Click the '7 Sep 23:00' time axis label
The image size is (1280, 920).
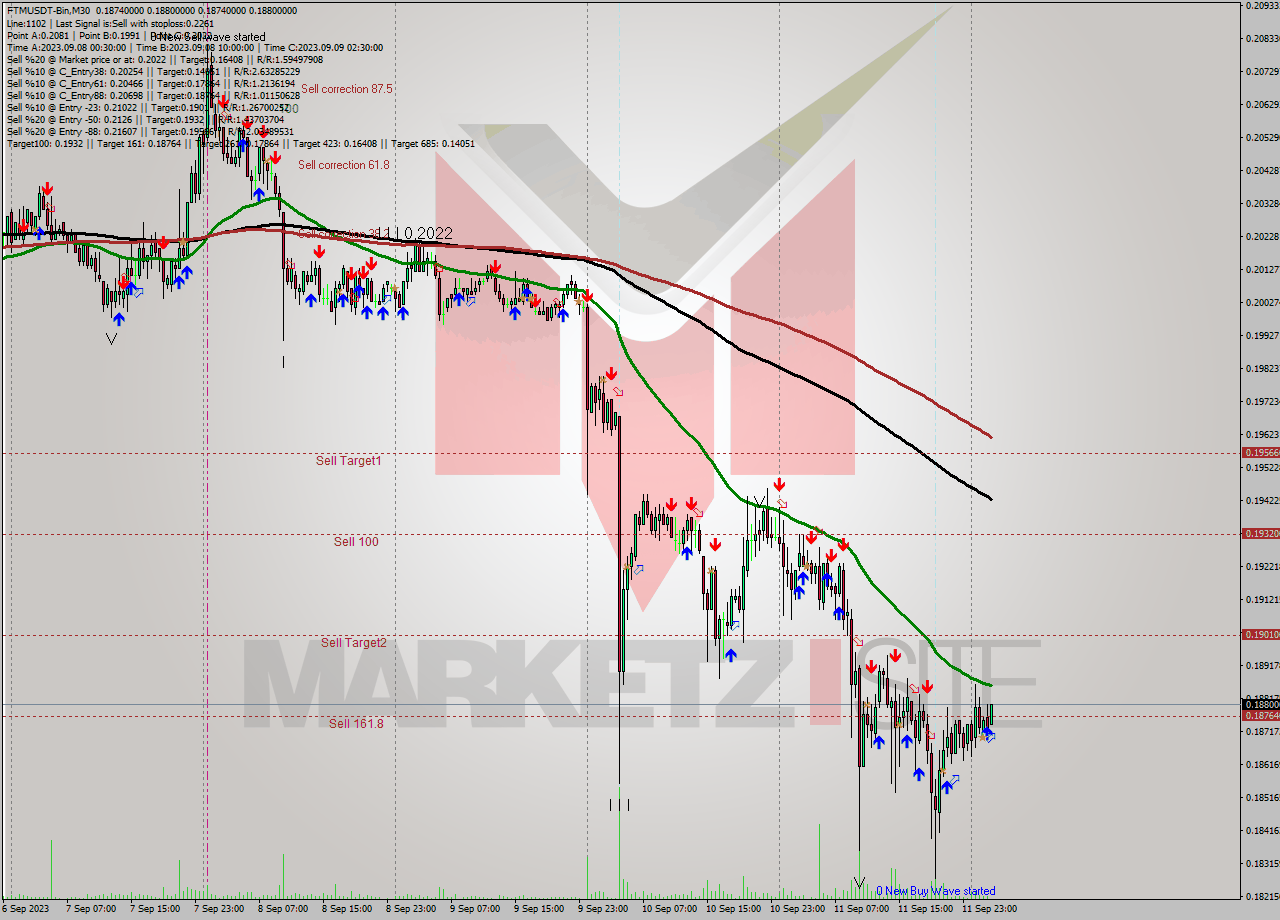pyautogui.click(x=219, y=909)
